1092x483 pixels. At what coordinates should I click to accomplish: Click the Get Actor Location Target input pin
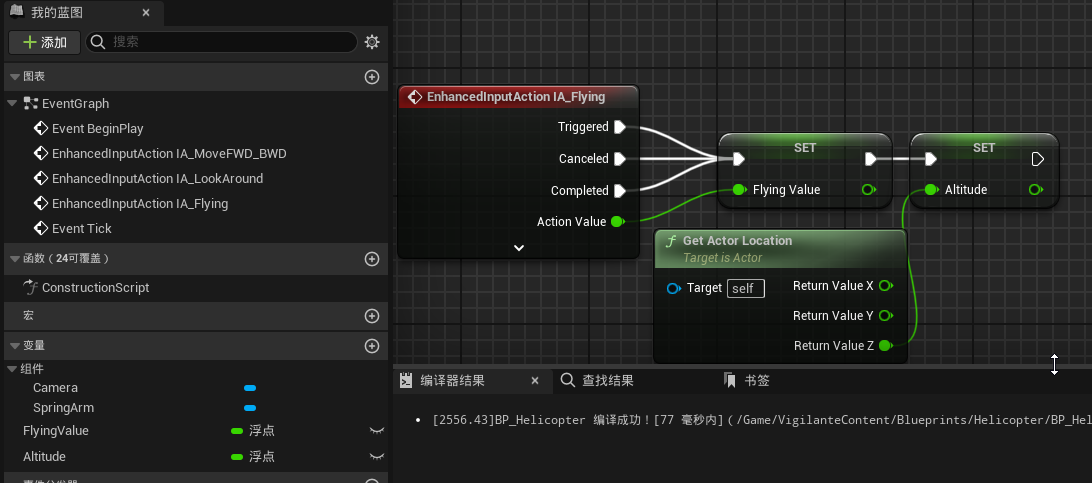coord(673,288)
